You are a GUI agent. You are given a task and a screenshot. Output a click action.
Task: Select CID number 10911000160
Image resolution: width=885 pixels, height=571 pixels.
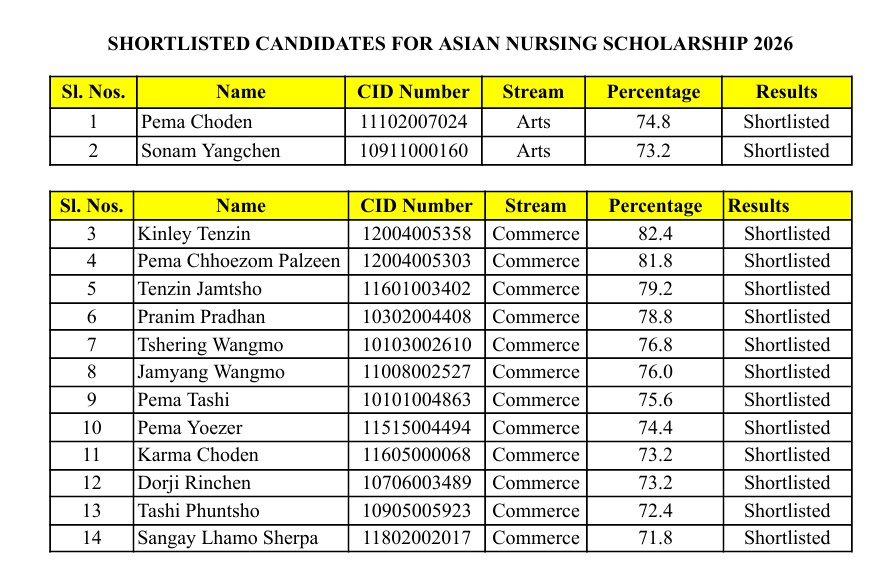(x=414, y=151)
